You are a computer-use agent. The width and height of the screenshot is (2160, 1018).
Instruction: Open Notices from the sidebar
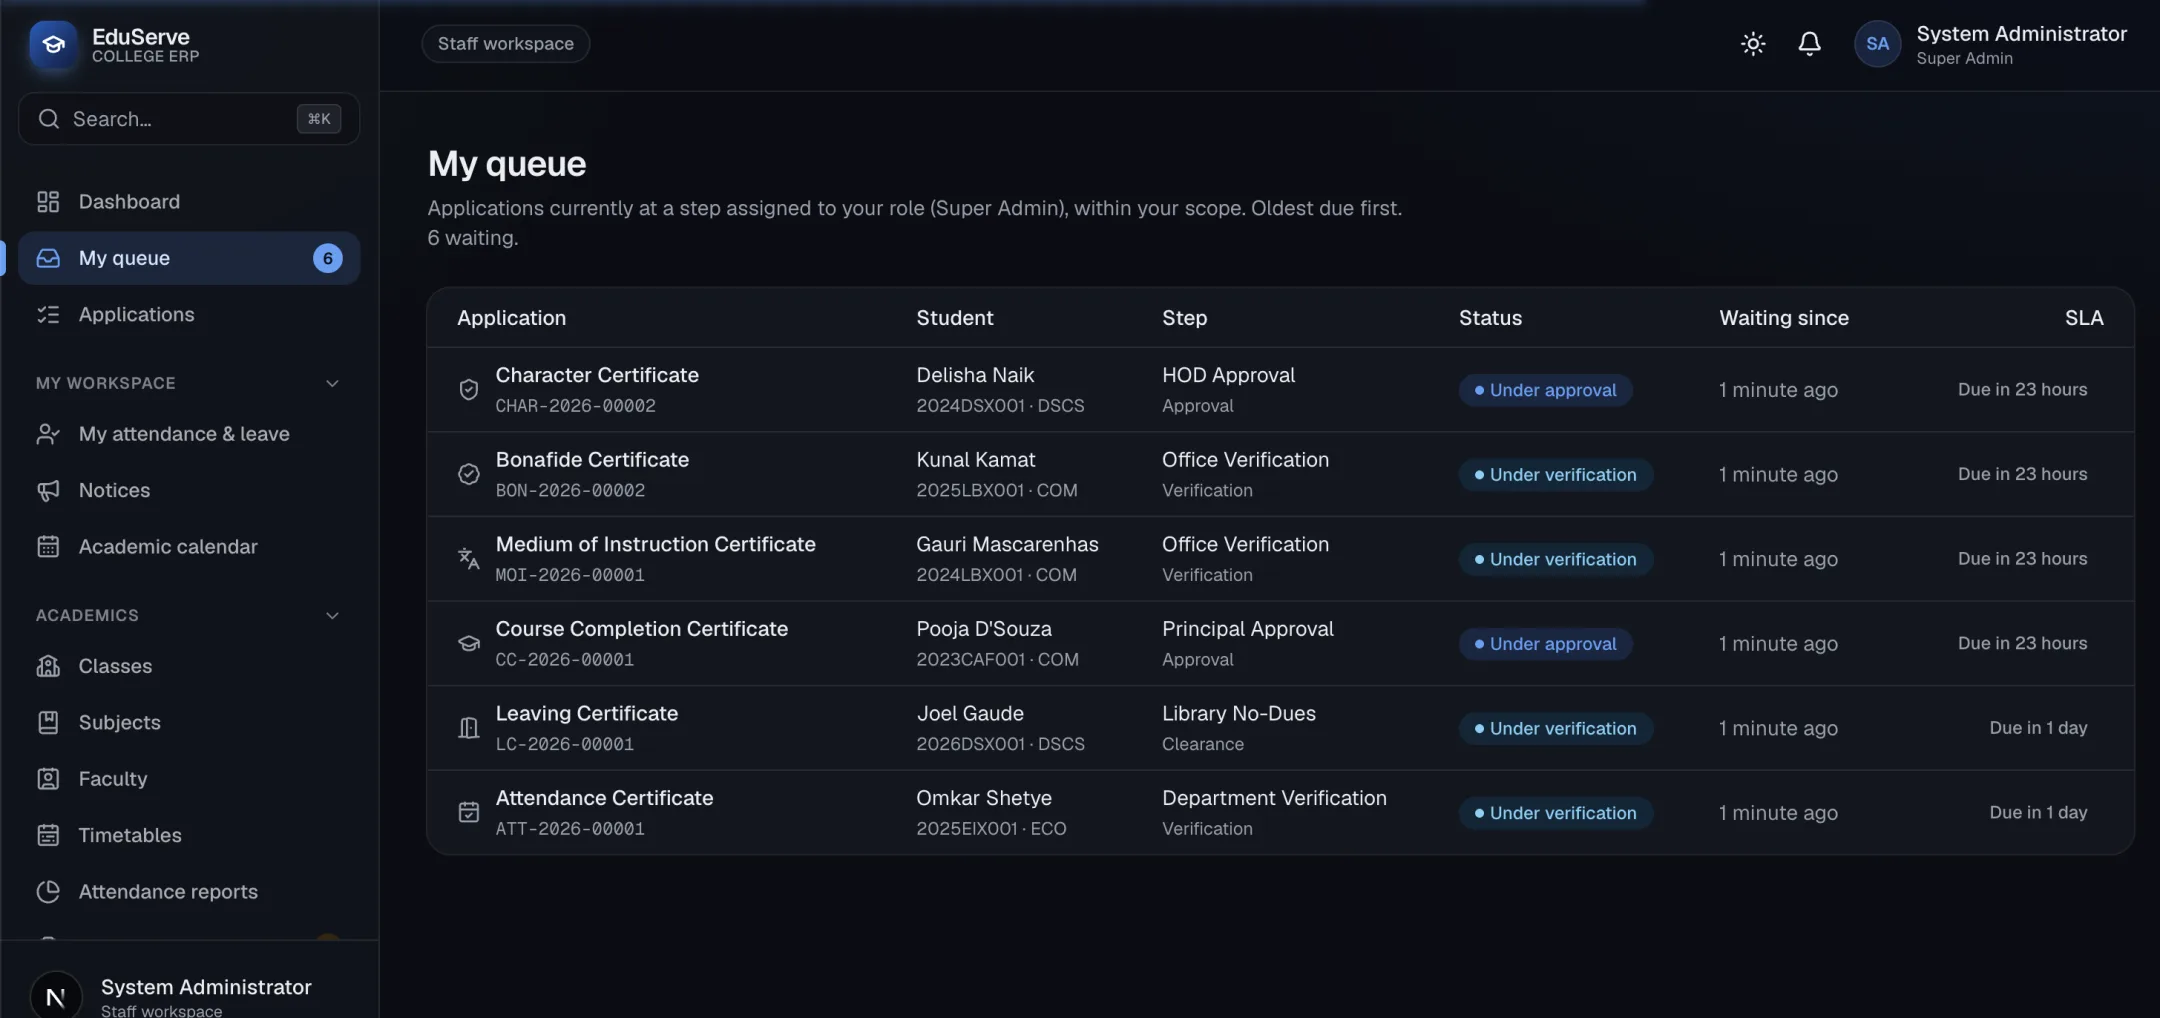(x=189, y=490)
